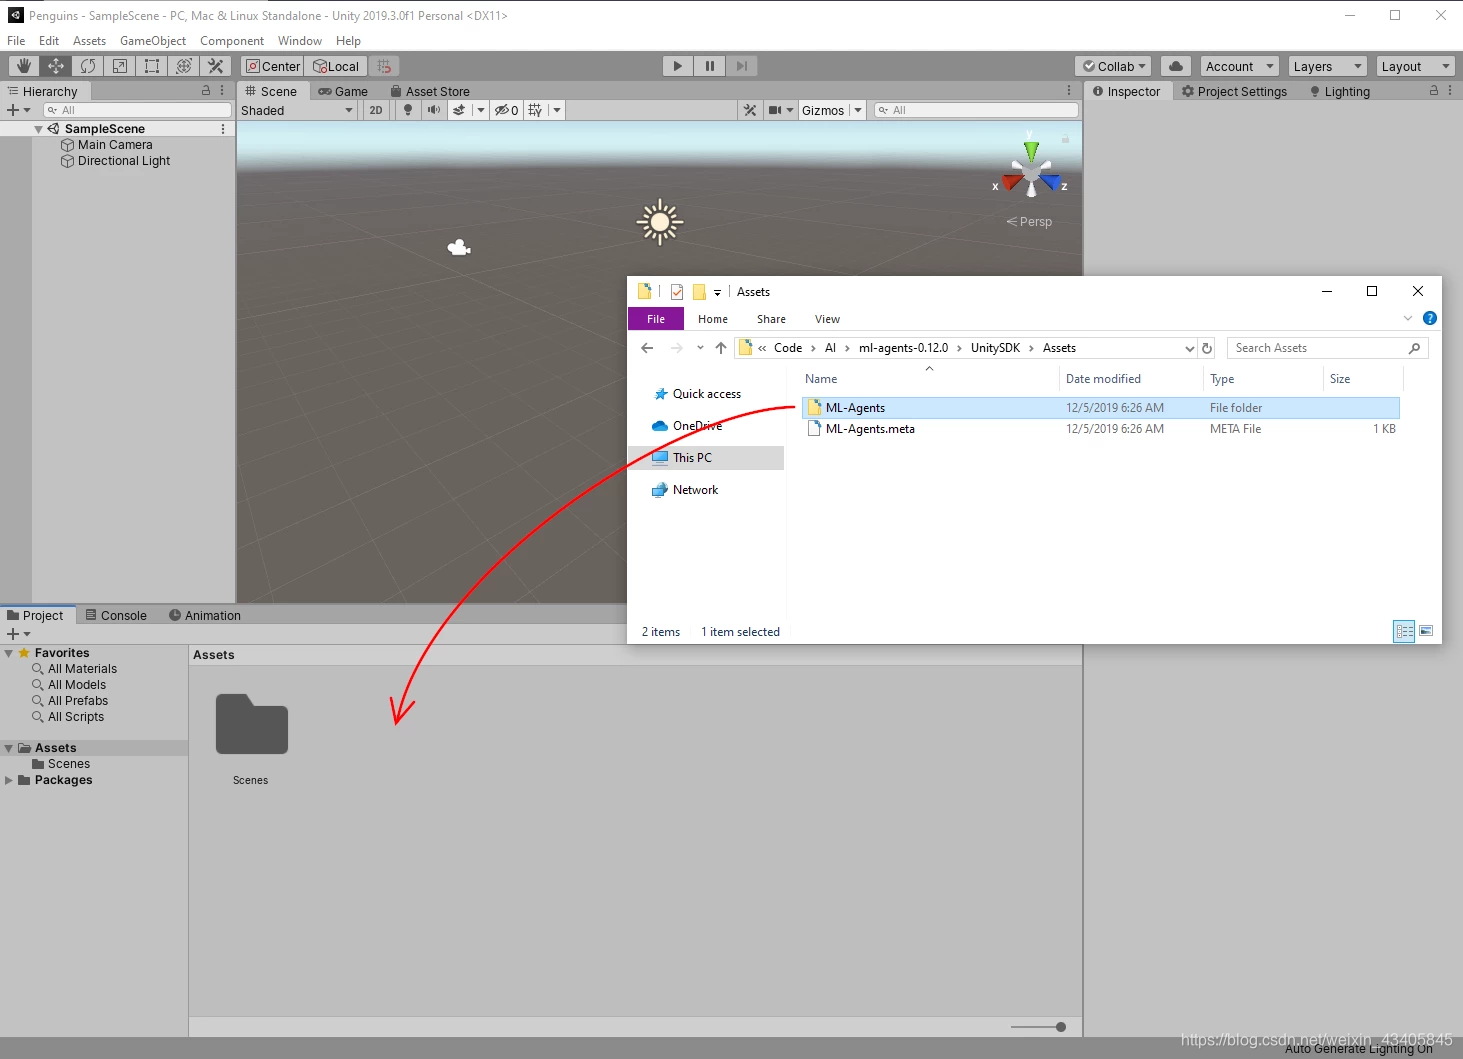Select the Transform (move, rotate, scale) tool

click(184, 66)
